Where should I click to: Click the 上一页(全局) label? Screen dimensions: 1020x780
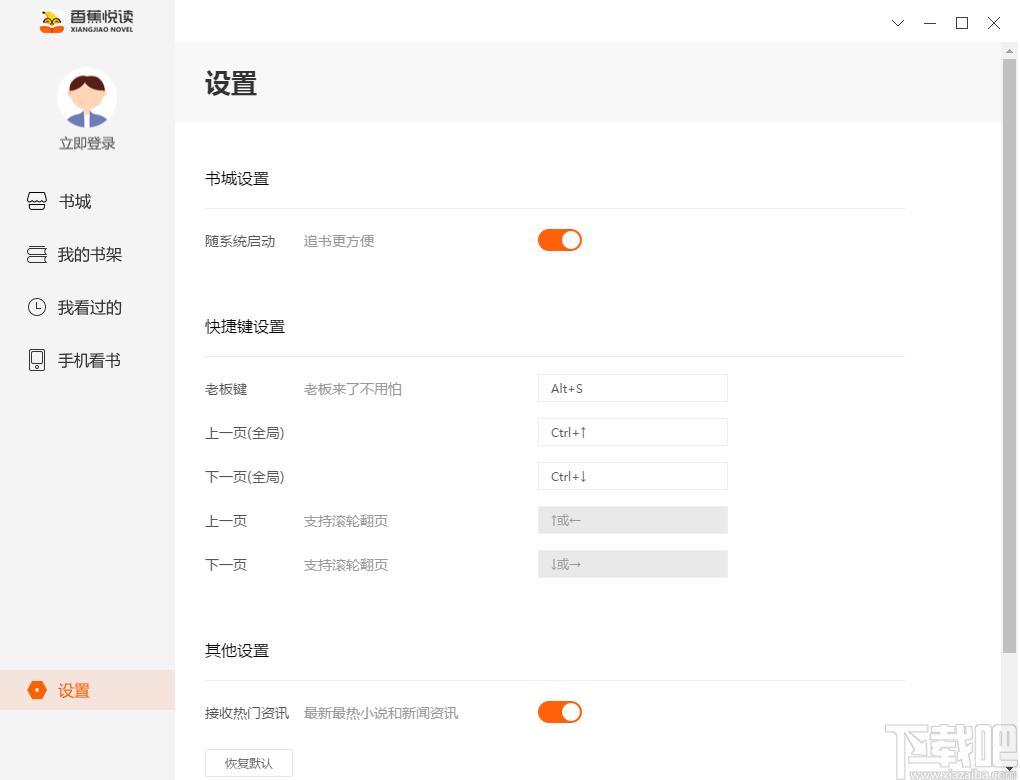coord(245,433)
